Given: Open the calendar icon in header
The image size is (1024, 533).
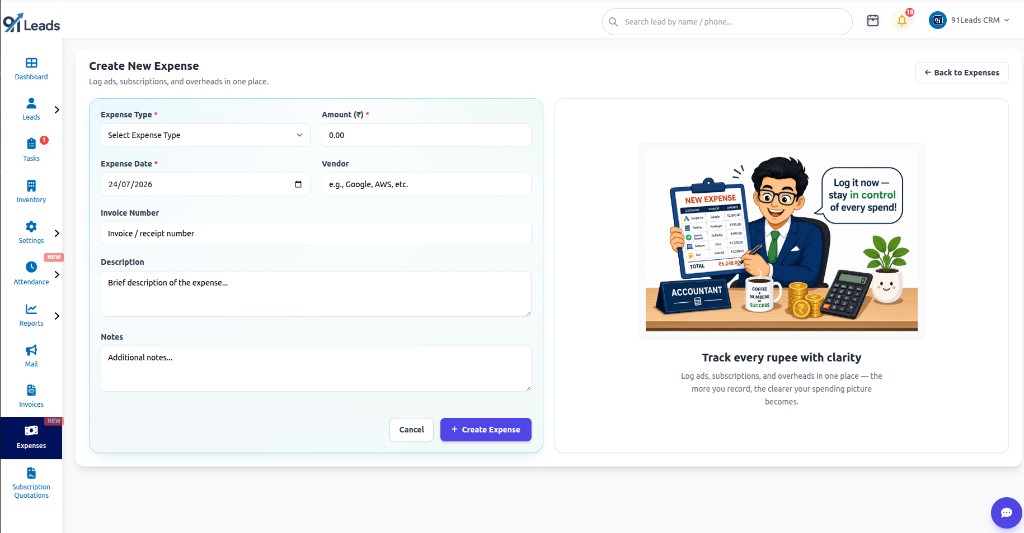Looking at the screenshot, I should (872, 21).
